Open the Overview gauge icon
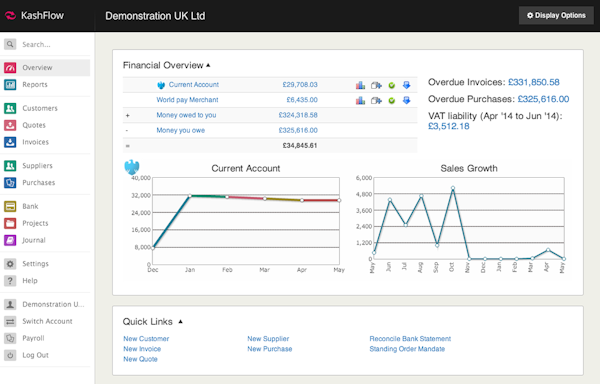600x384 pixels. pyautogui.click(x=10, y=68)
